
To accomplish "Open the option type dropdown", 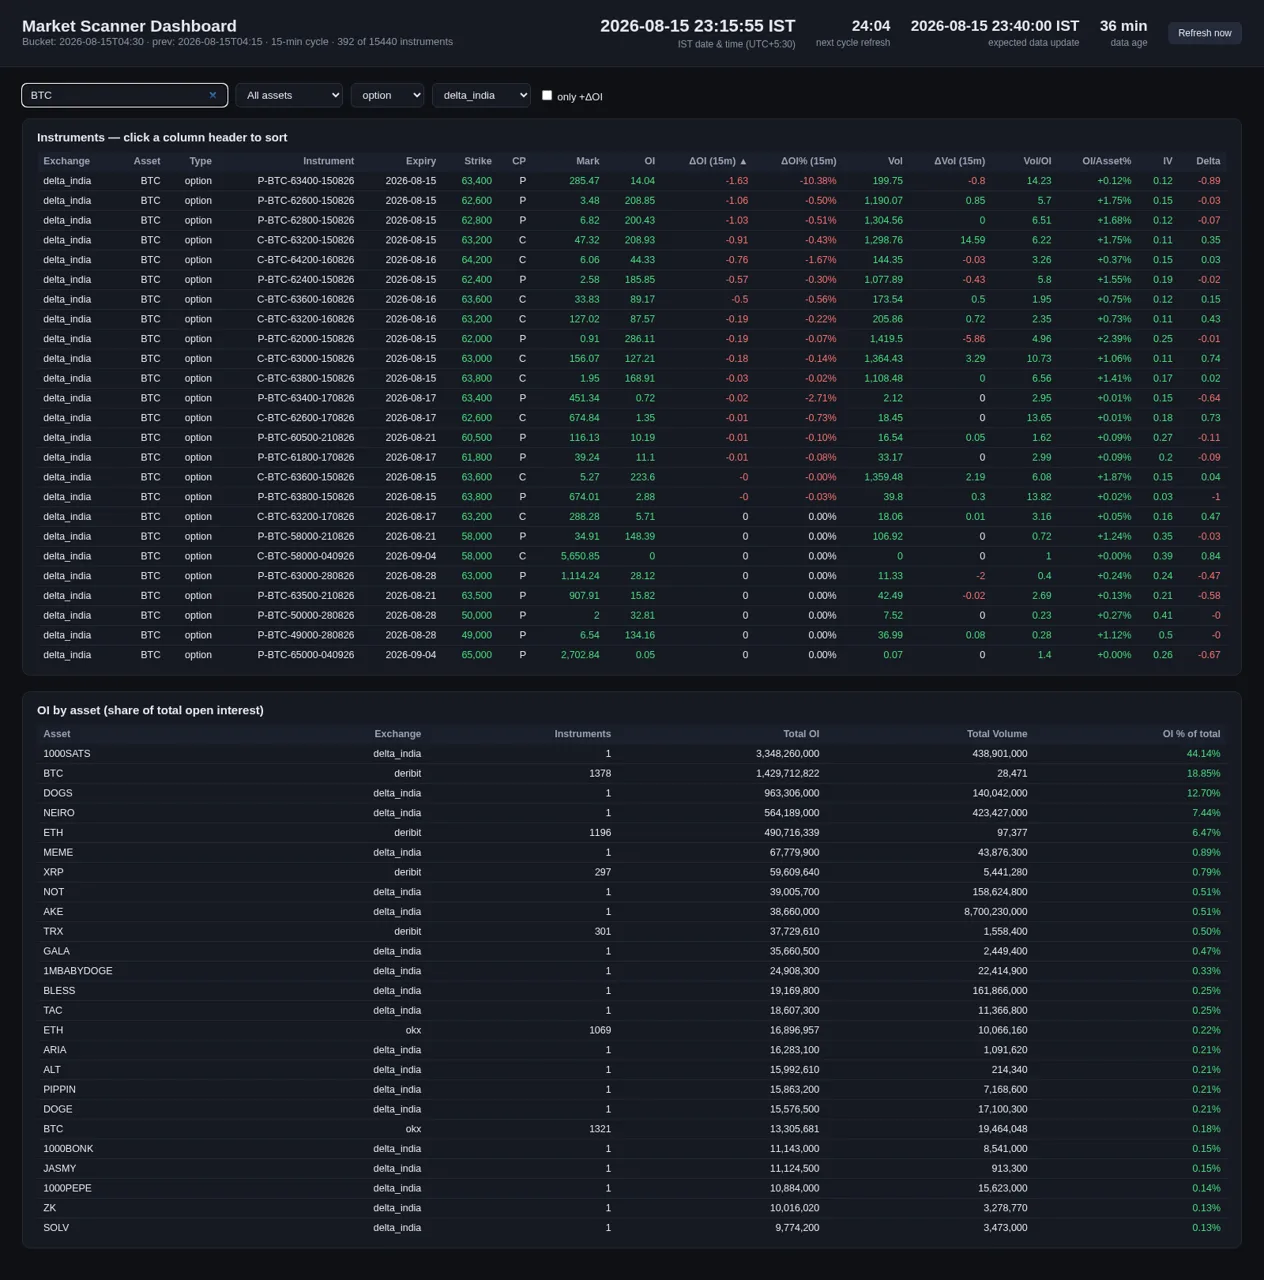I will point(387,95).
